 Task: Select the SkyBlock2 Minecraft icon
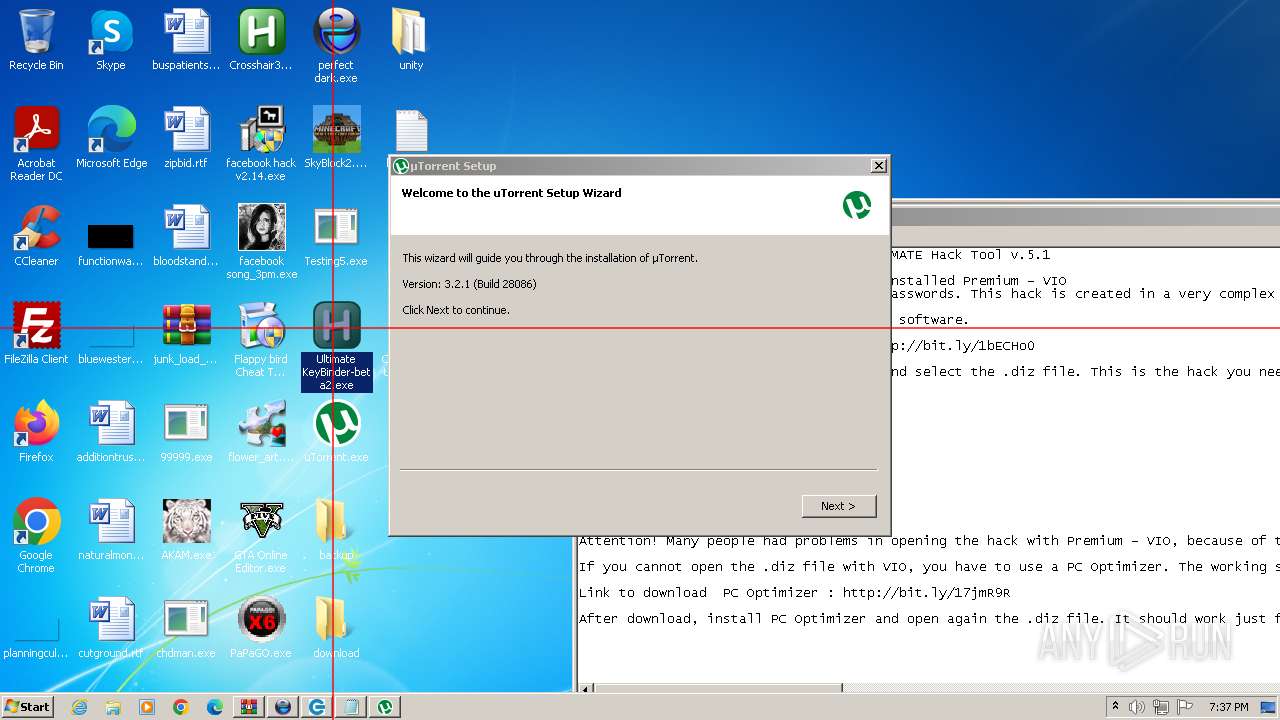tap(336, 139)
